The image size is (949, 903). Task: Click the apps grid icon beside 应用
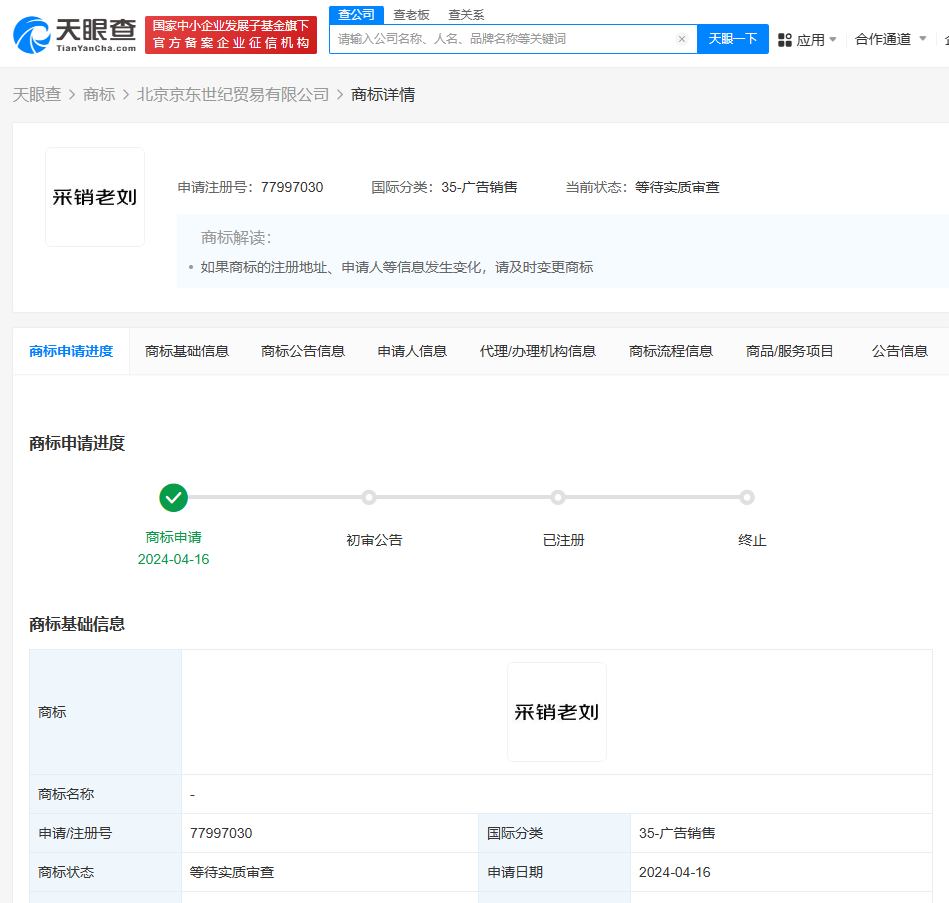tap(786, 38)
